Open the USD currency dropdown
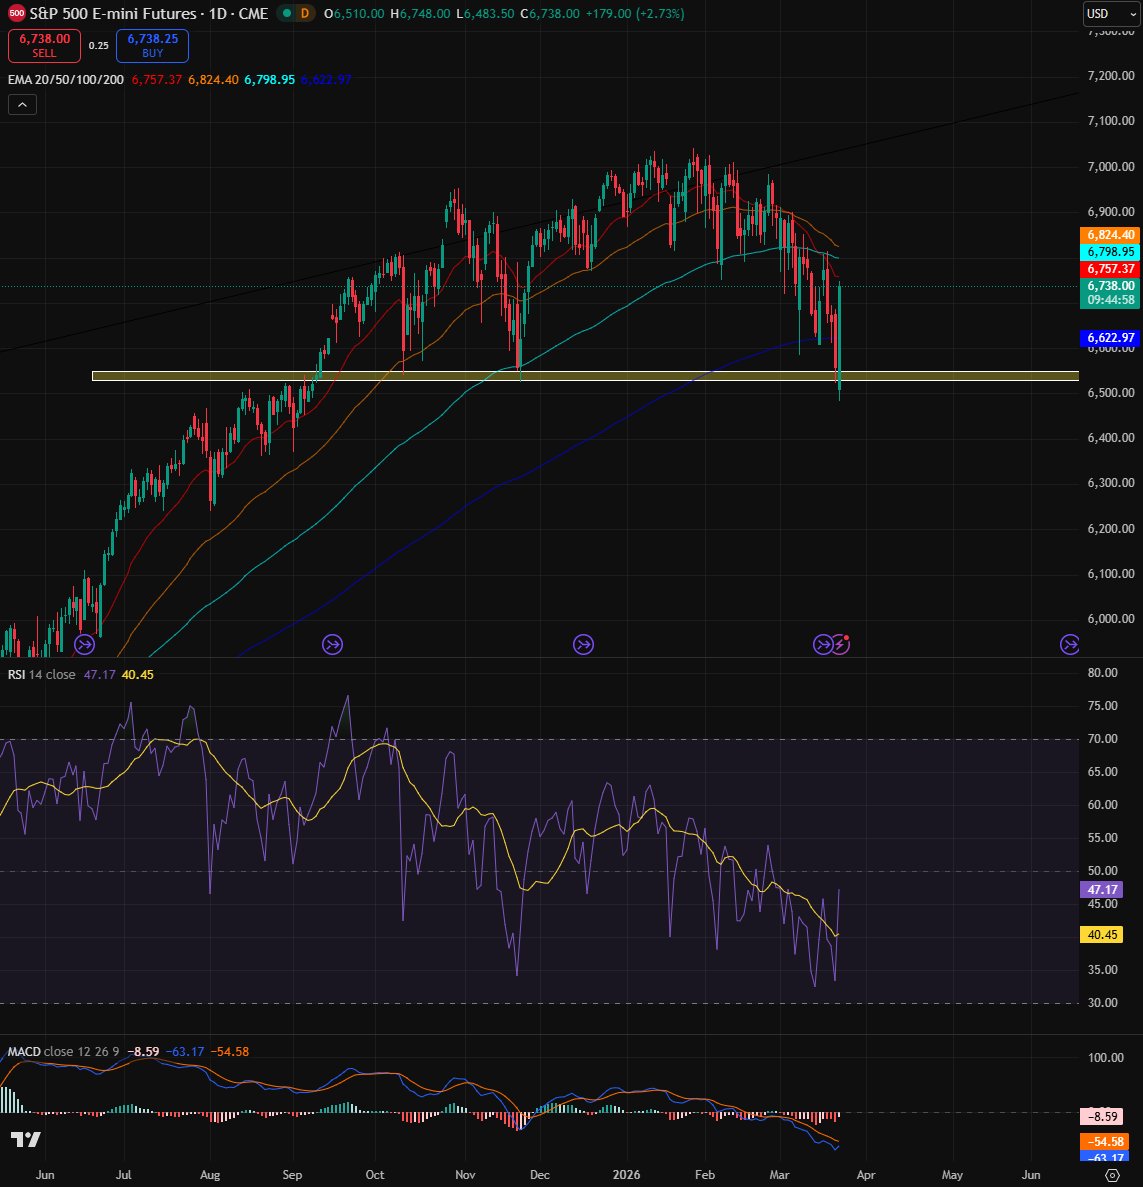Viewport: 1143px width, 1187px height. pos(1111,14)
